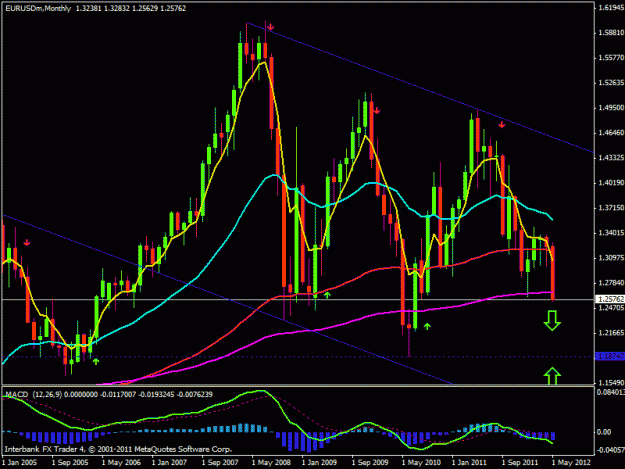Select green up arrow at the late-2005 low
Image resolution: width=625 pixels, height=469 pixels.
click(x=96, y=361)
